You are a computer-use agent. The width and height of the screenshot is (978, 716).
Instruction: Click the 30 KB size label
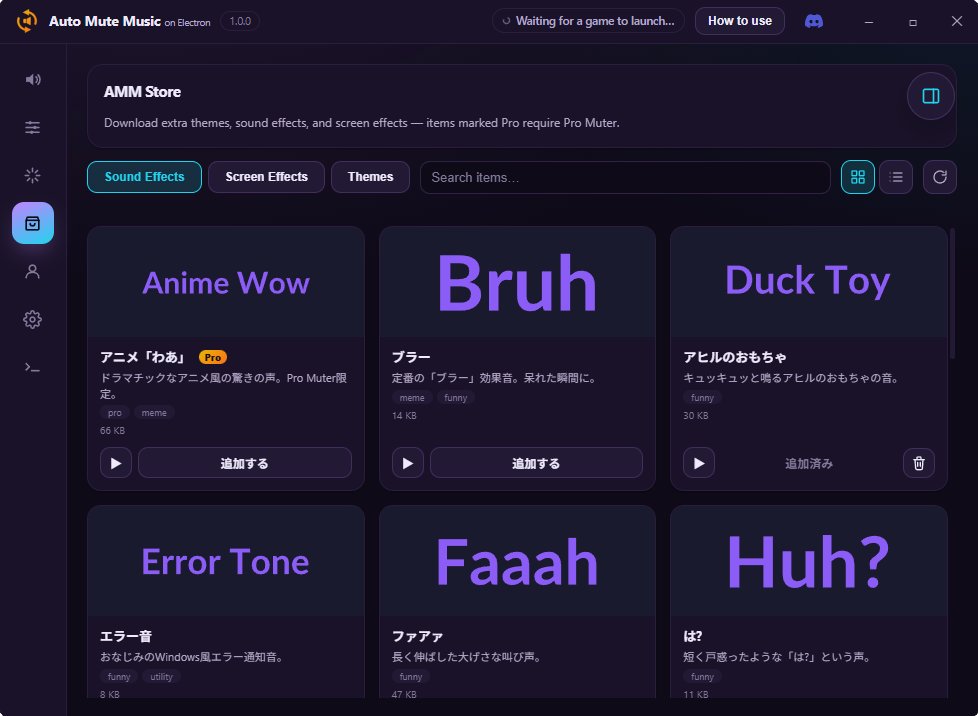(x=696, y=415)
